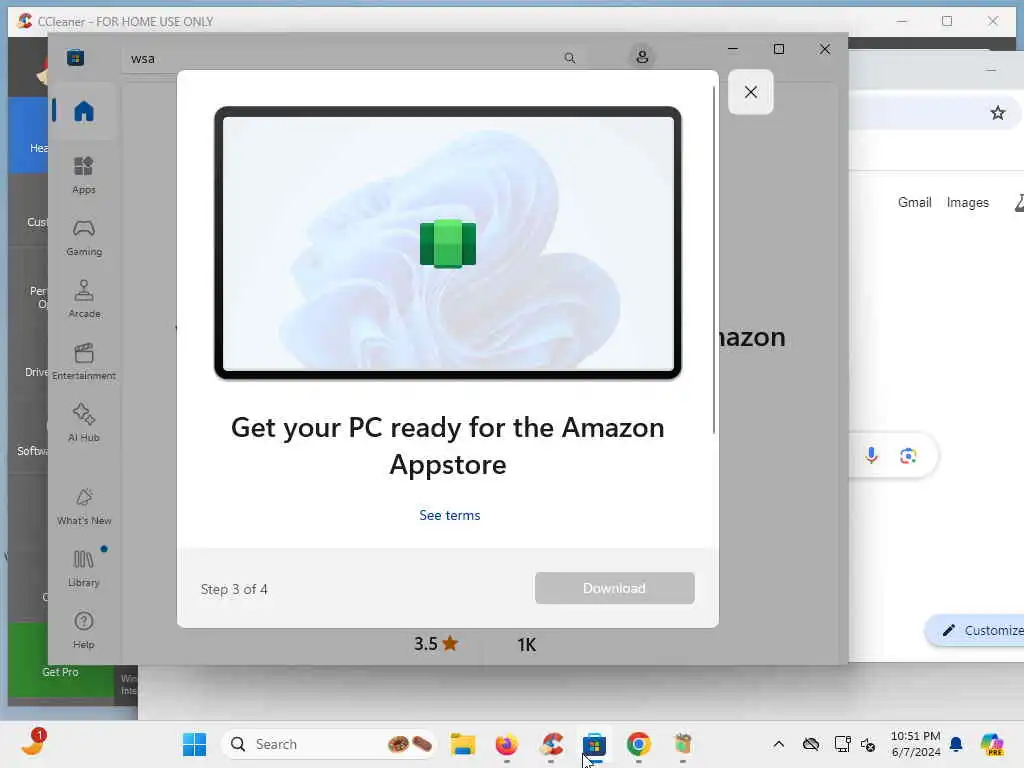The width and height of the screenshot is (1024, 768).
Task: Open Firefox from taskbar
Action: [x=506, y=744]
